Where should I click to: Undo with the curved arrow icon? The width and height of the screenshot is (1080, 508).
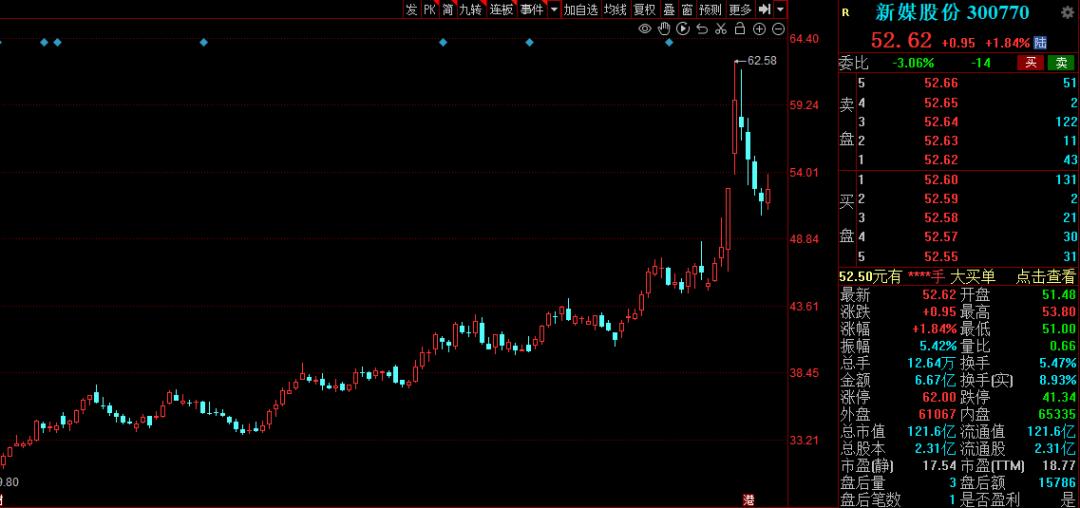(x=702, y=29)
